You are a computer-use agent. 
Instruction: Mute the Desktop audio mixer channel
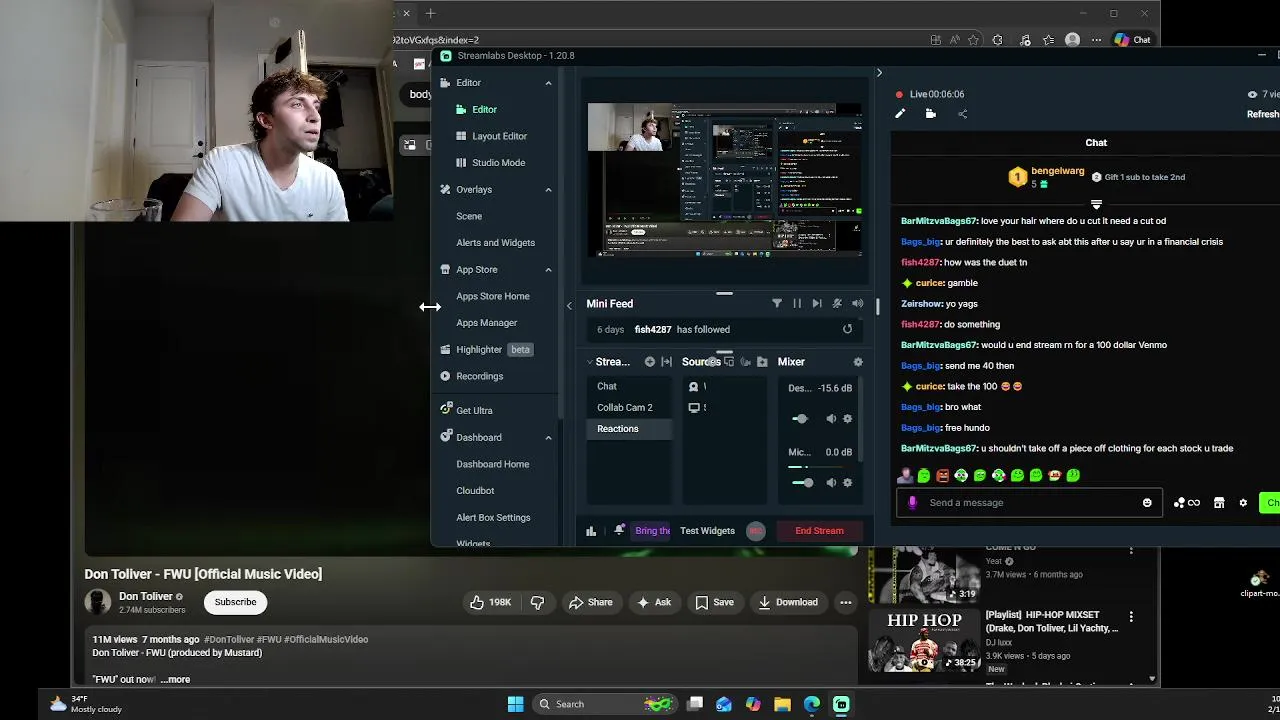pyautogui.click(x=831, y=419)
